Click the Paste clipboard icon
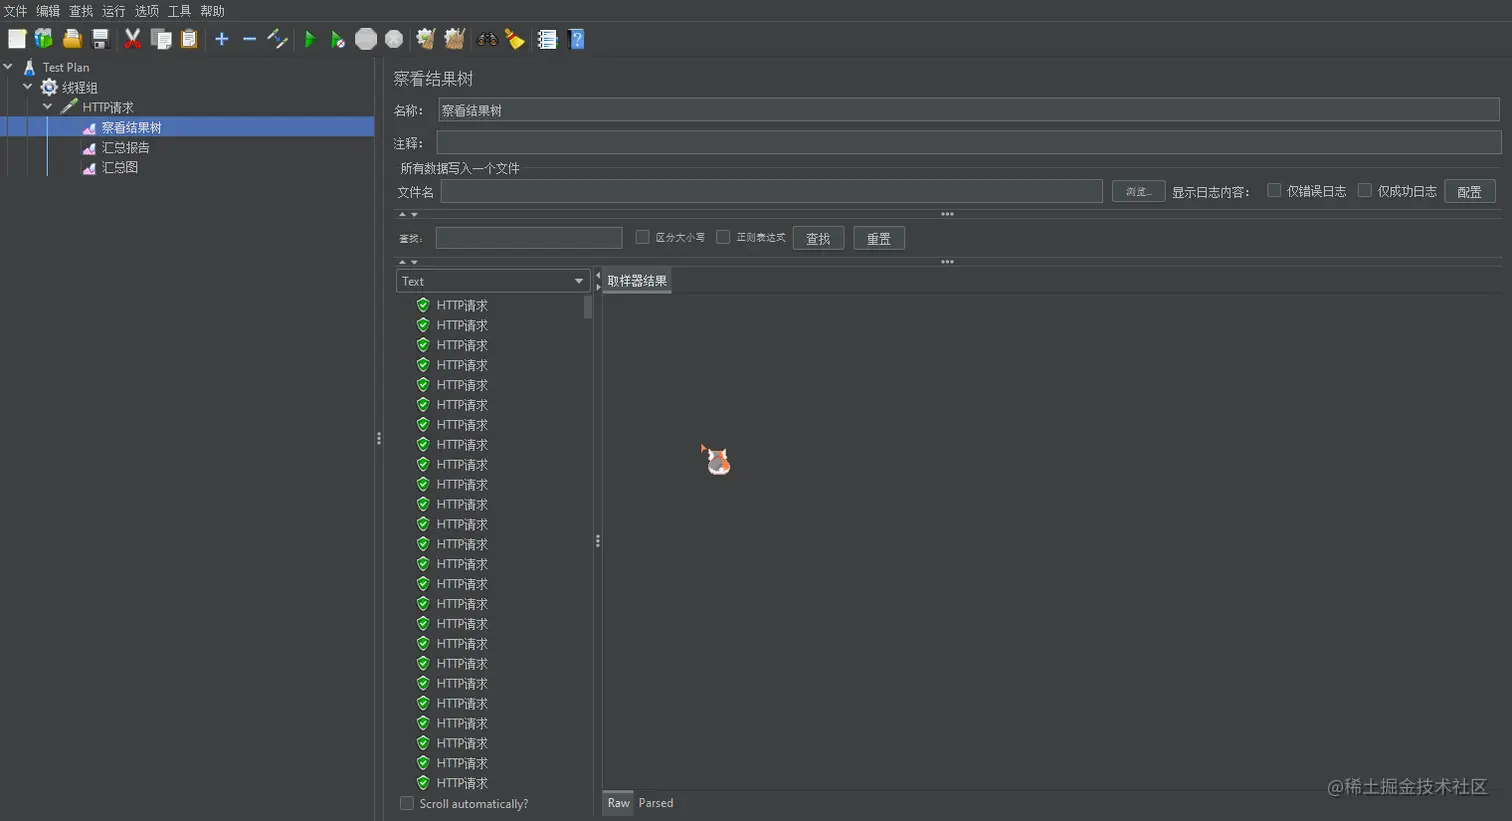The image size is (1512, 821). (189, 39)
